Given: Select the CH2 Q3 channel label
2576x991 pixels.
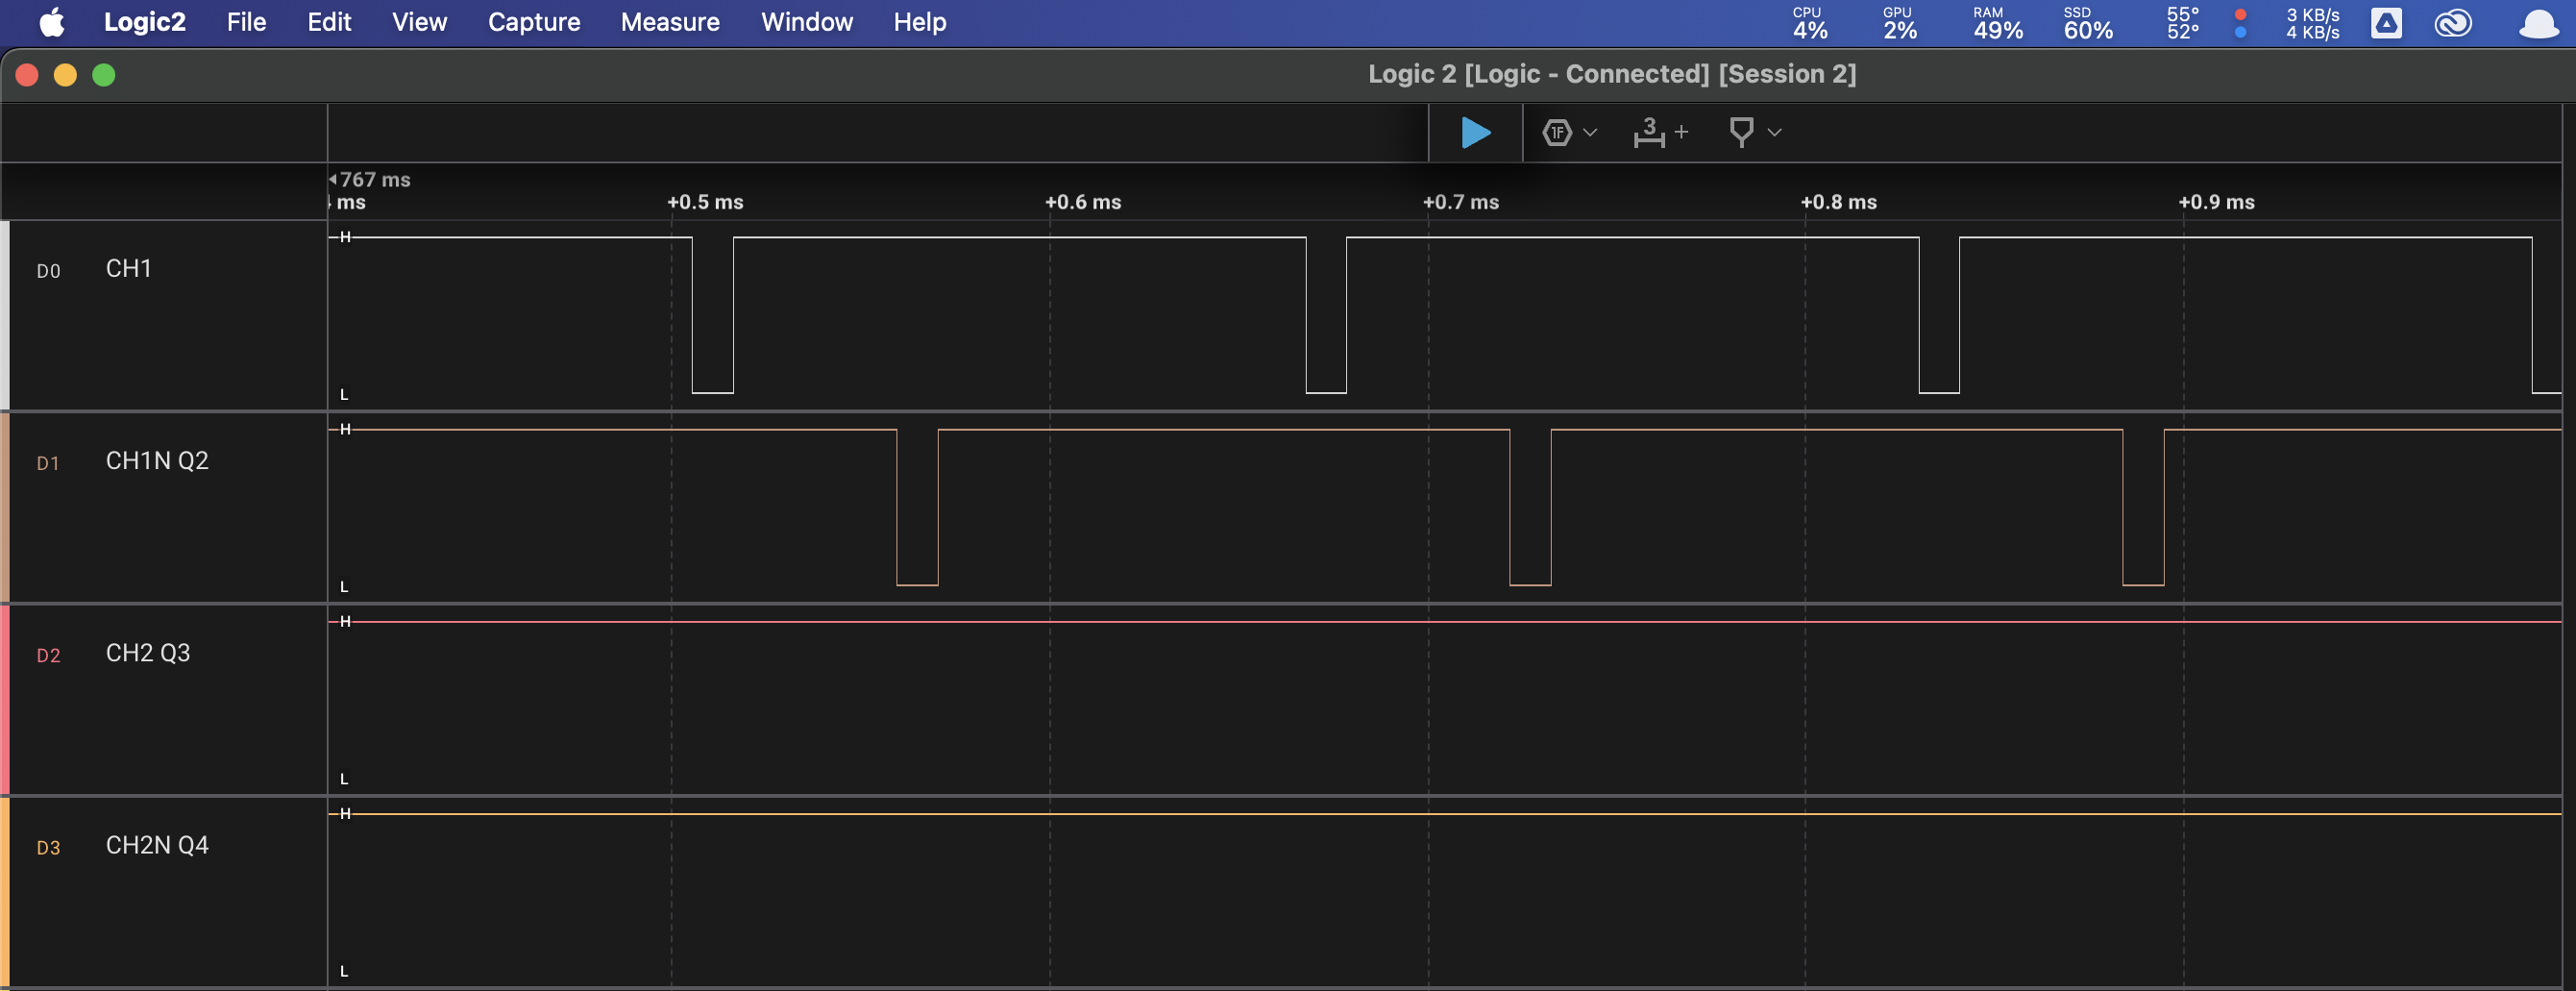Looking at the screenshot, I should coord(148,652).
